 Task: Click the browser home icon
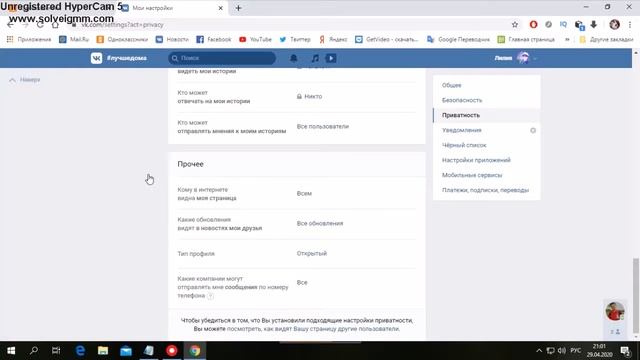(x=55, y=25)
